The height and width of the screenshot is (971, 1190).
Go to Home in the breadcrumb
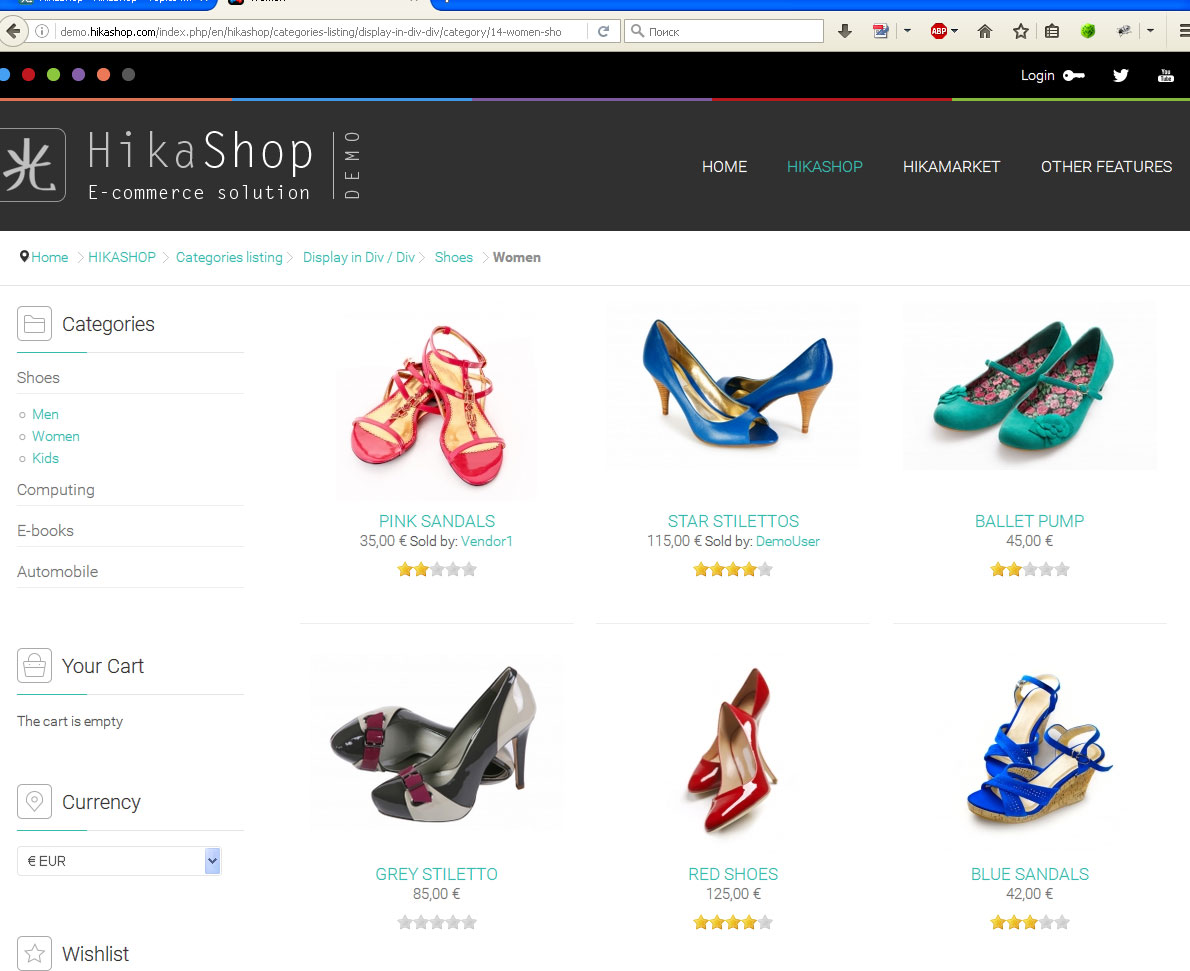coord(50,257)
